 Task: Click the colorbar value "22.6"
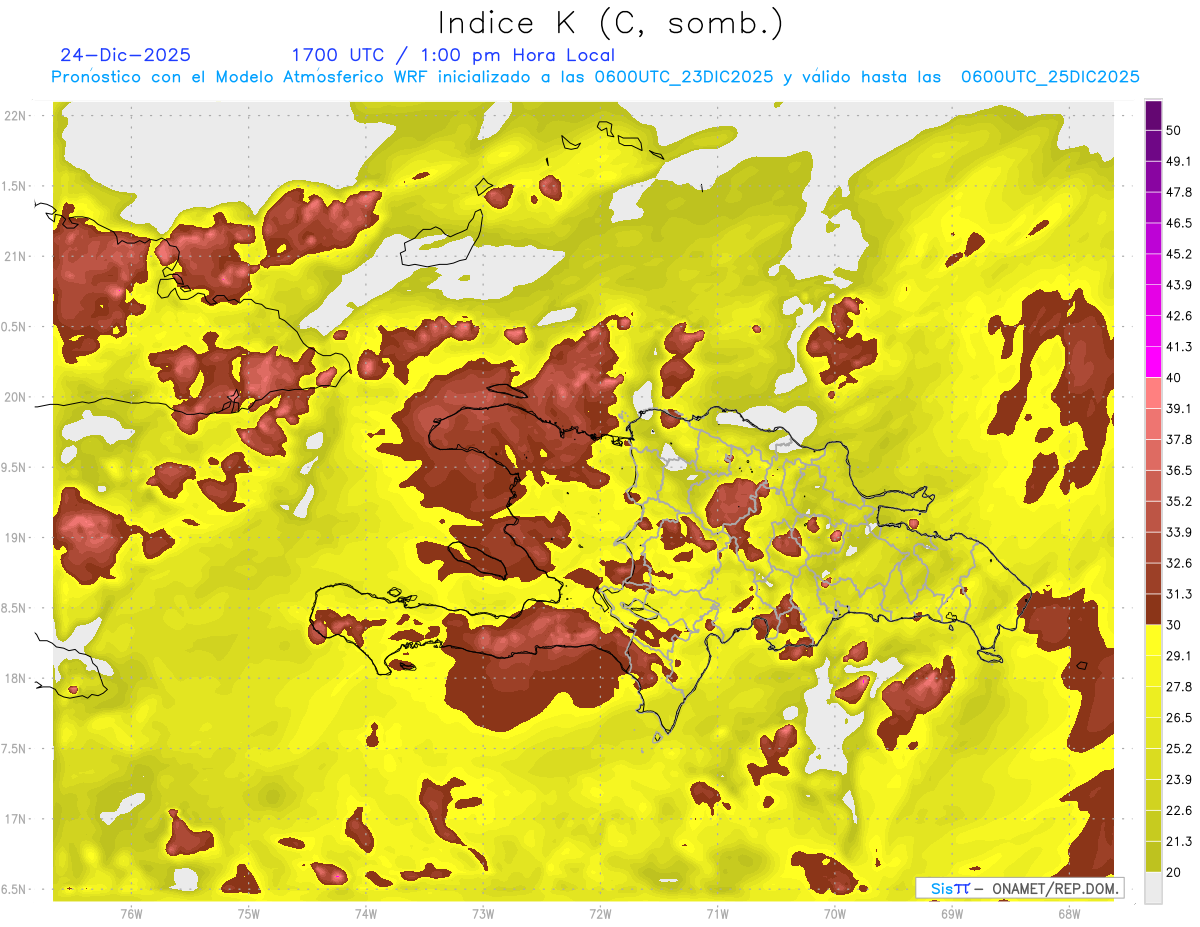[x=1179, y=811]
